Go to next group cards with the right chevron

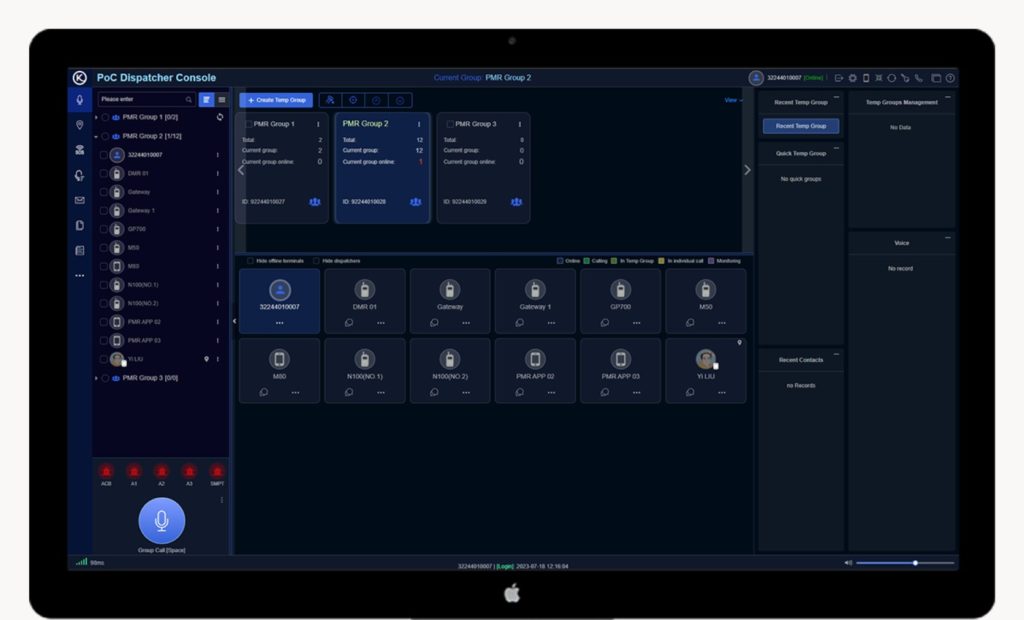click(747, 170)
